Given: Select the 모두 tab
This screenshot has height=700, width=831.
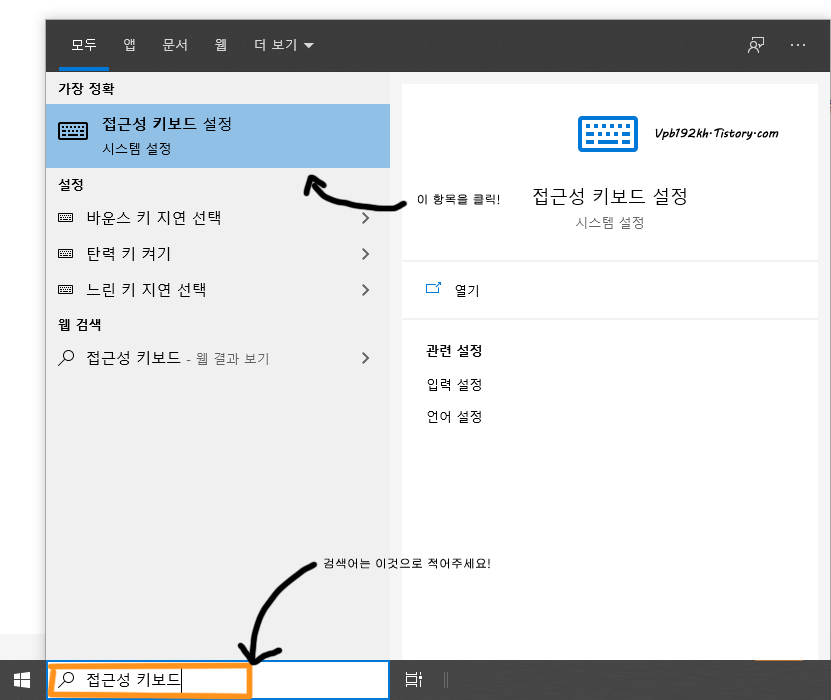Looking at the screenshot, I should (84, 45).
